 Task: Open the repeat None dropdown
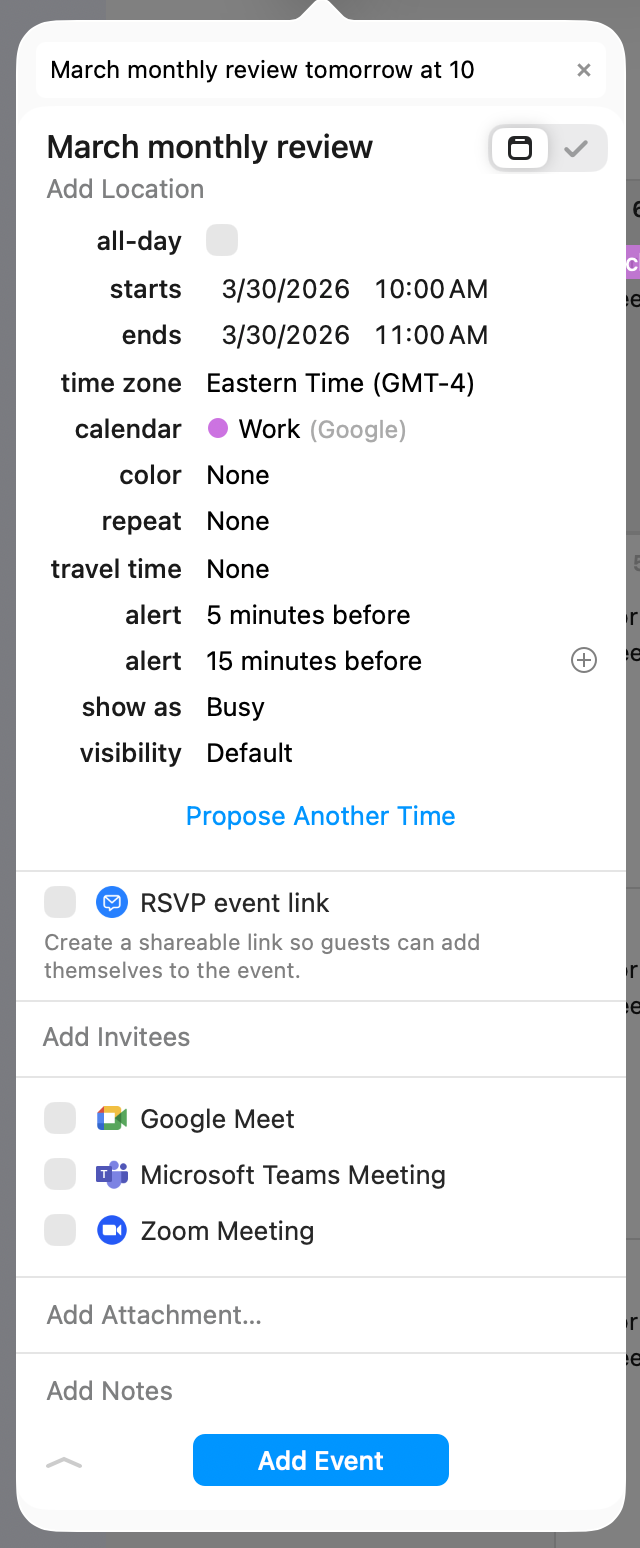tap(238, 521)
